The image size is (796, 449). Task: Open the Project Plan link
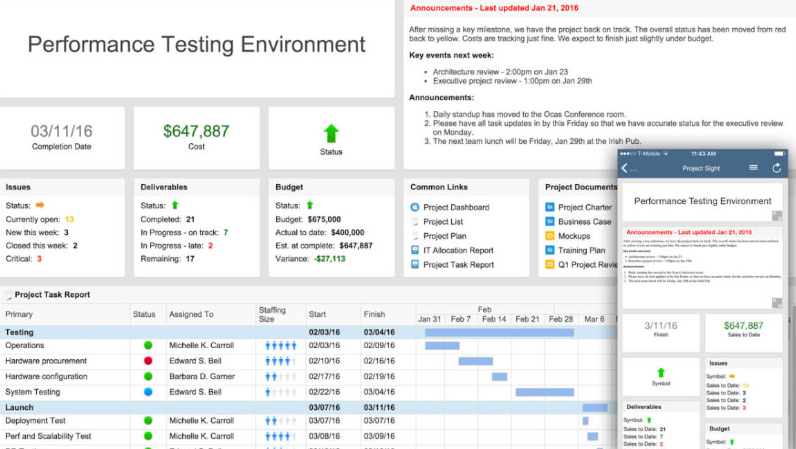pyautogui.click(x=444, y=236)
